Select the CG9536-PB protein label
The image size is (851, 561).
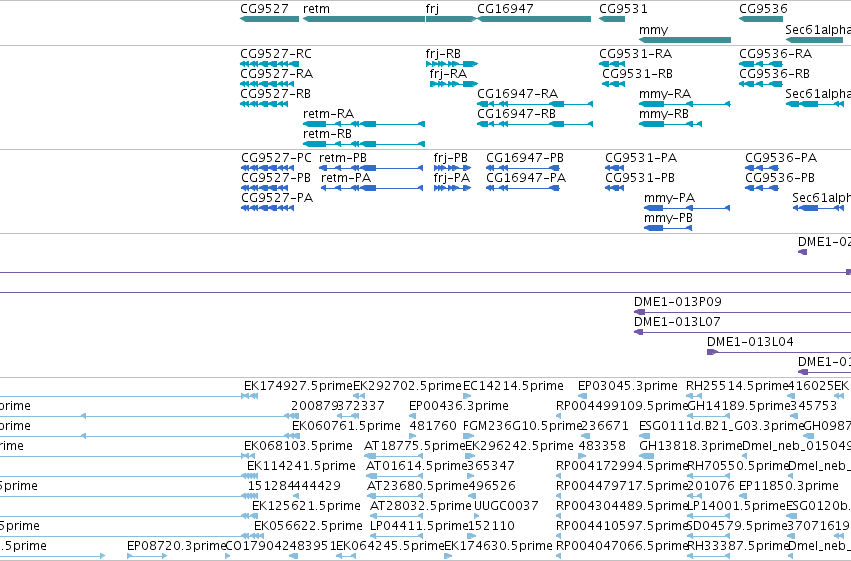tap(780, 178)
